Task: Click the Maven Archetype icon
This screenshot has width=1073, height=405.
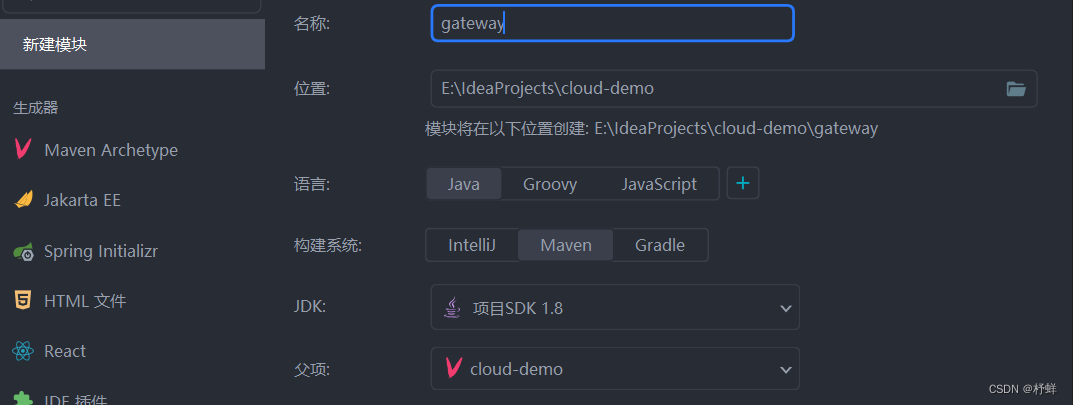Action: pyautogui.click(x=23, y=149)
